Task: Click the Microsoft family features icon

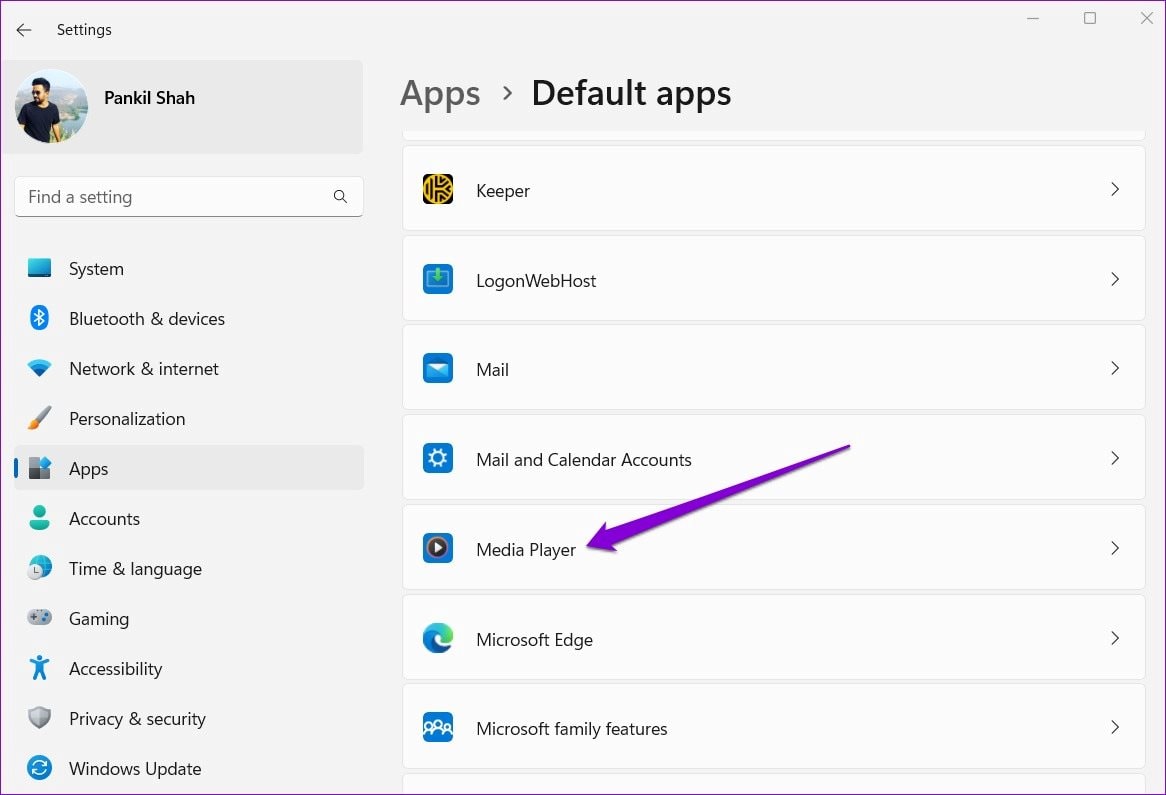Action: (x=438, y=727)
